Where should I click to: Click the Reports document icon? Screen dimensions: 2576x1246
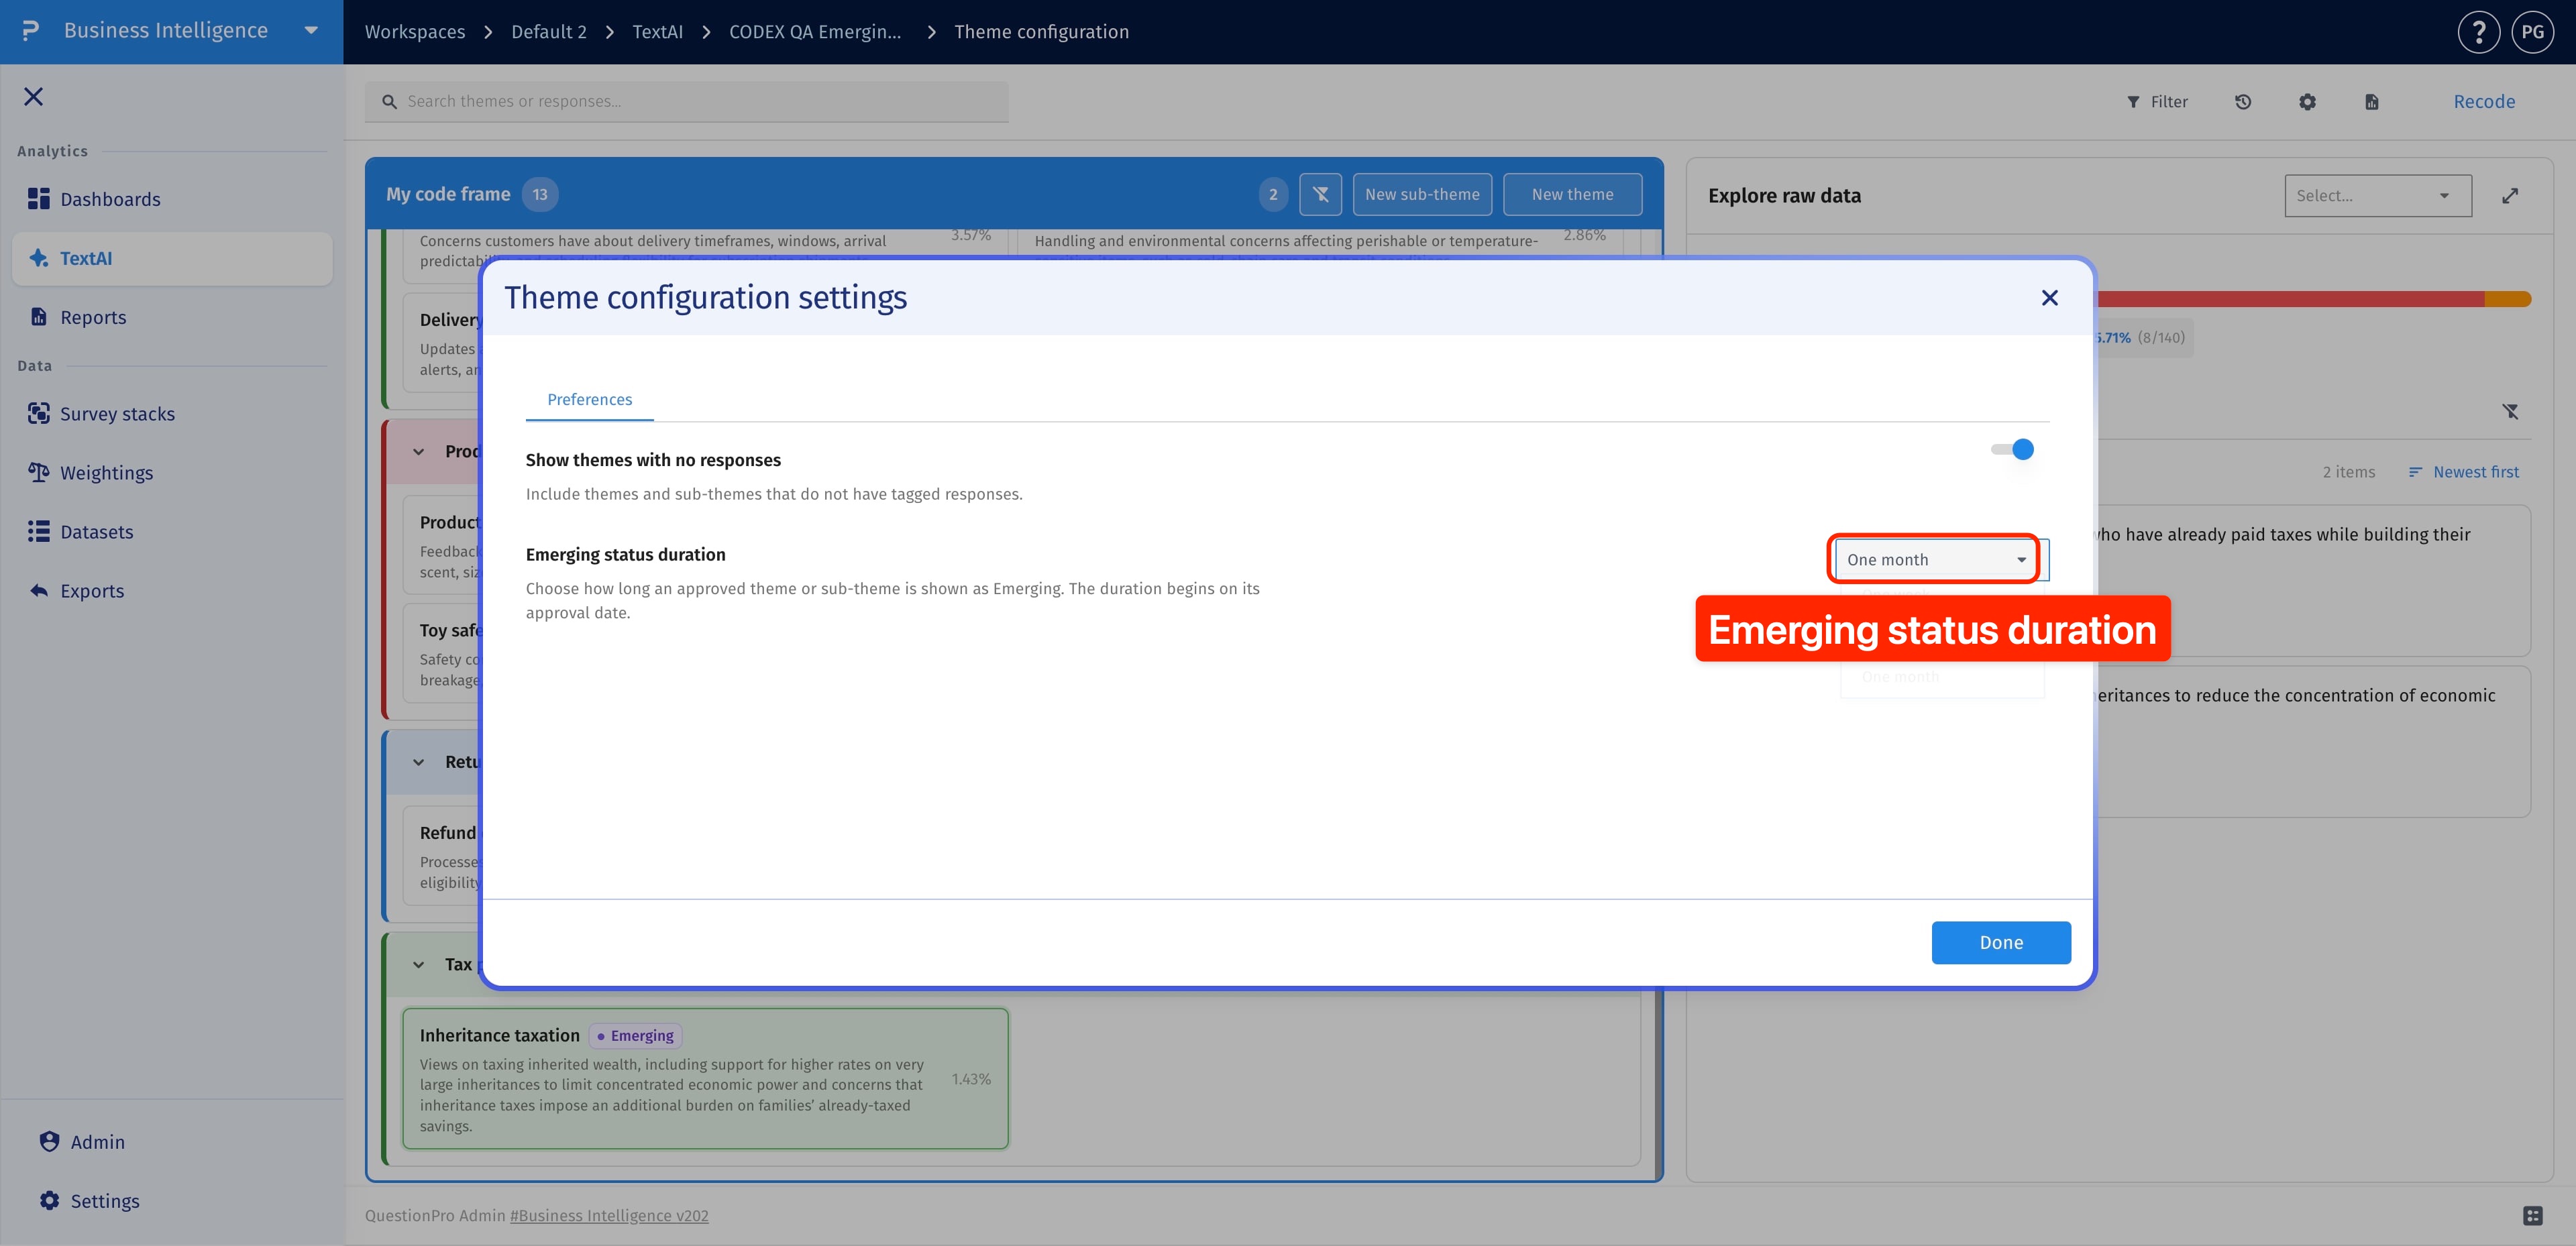[x=39, y=317]
